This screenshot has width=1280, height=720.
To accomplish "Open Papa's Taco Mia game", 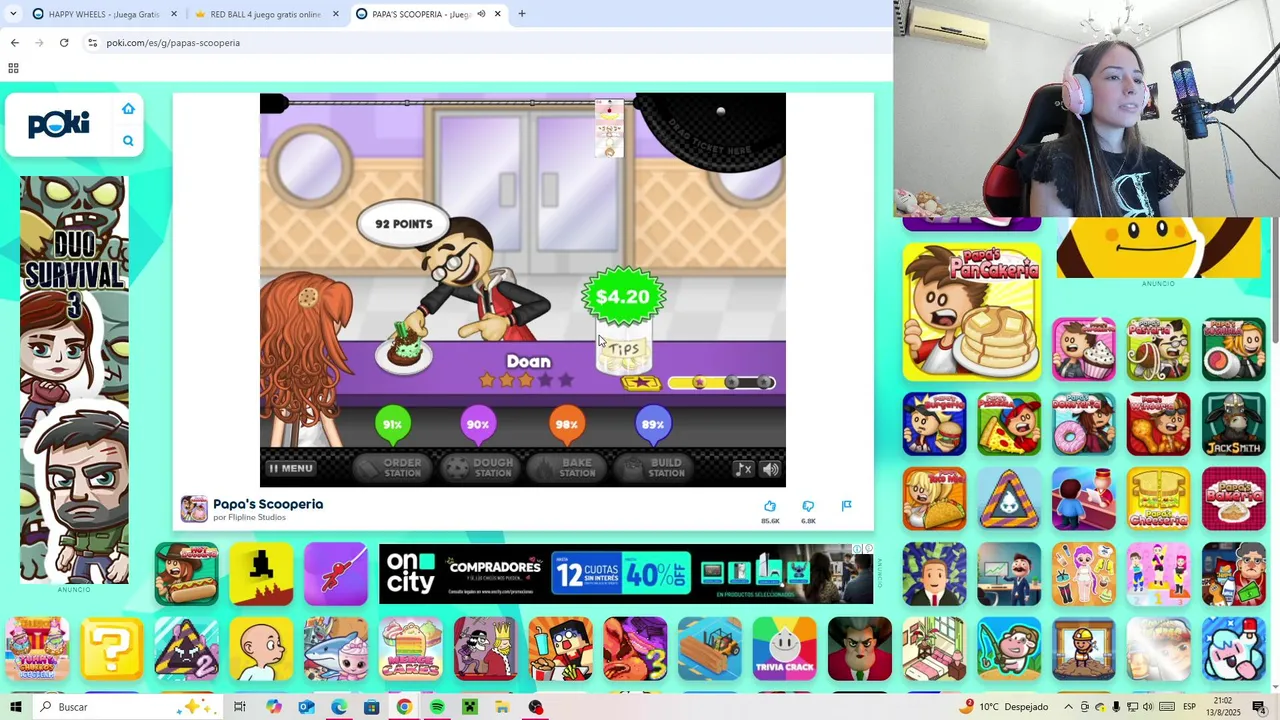I will point(934,499).
